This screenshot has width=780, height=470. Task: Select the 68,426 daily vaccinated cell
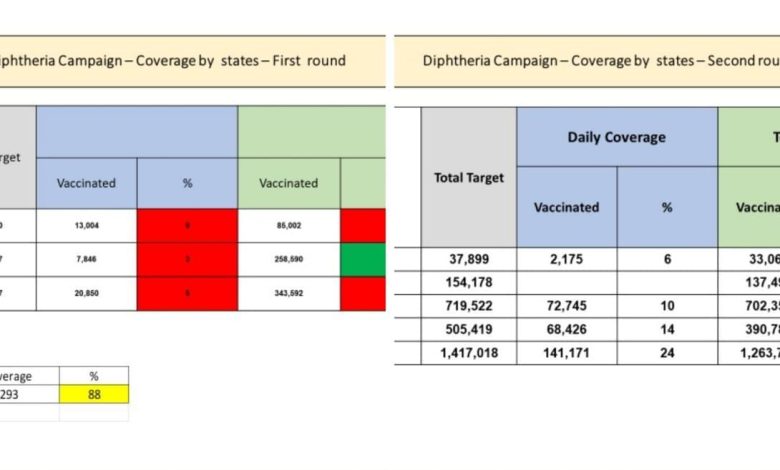[567, 329]
